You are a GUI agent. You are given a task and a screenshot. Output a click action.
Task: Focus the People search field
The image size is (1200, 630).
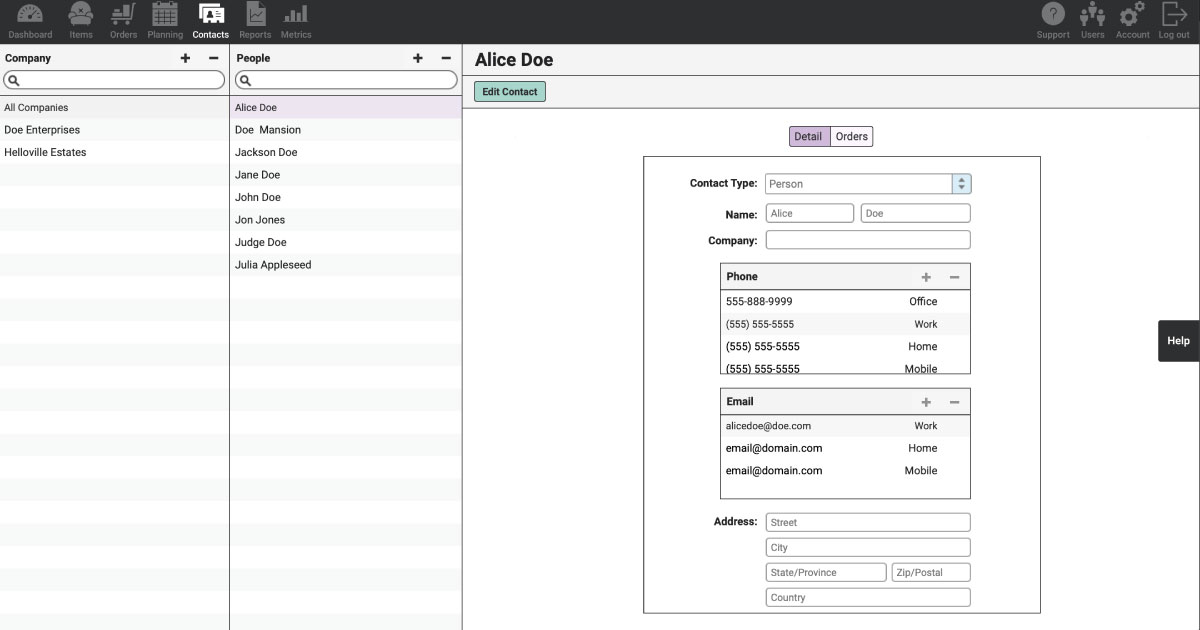point(346,80)
